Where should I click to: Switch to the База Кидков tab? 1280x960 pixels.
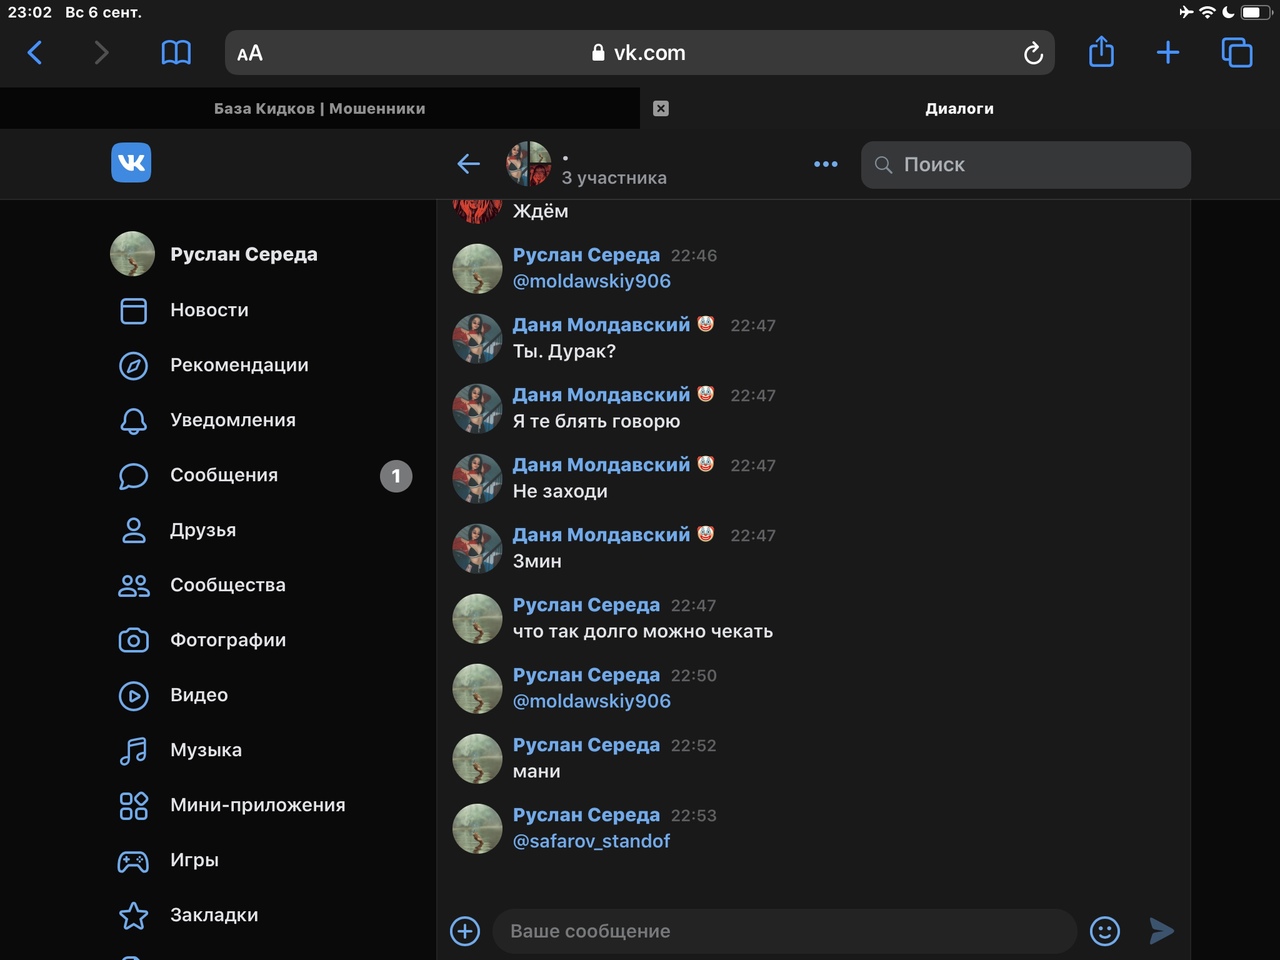coord(320,108)
